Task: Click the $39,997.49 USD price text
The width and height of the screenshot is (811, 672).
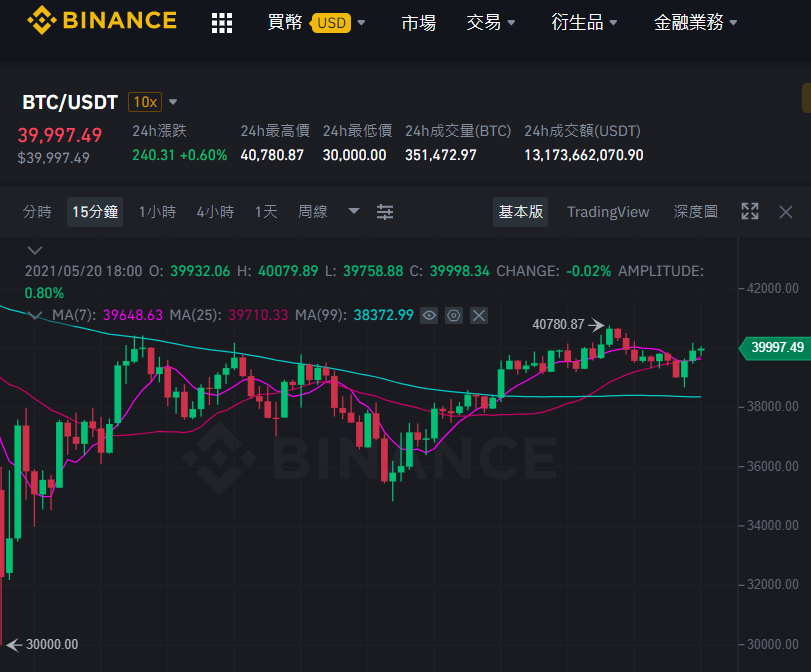Action: 53,158
